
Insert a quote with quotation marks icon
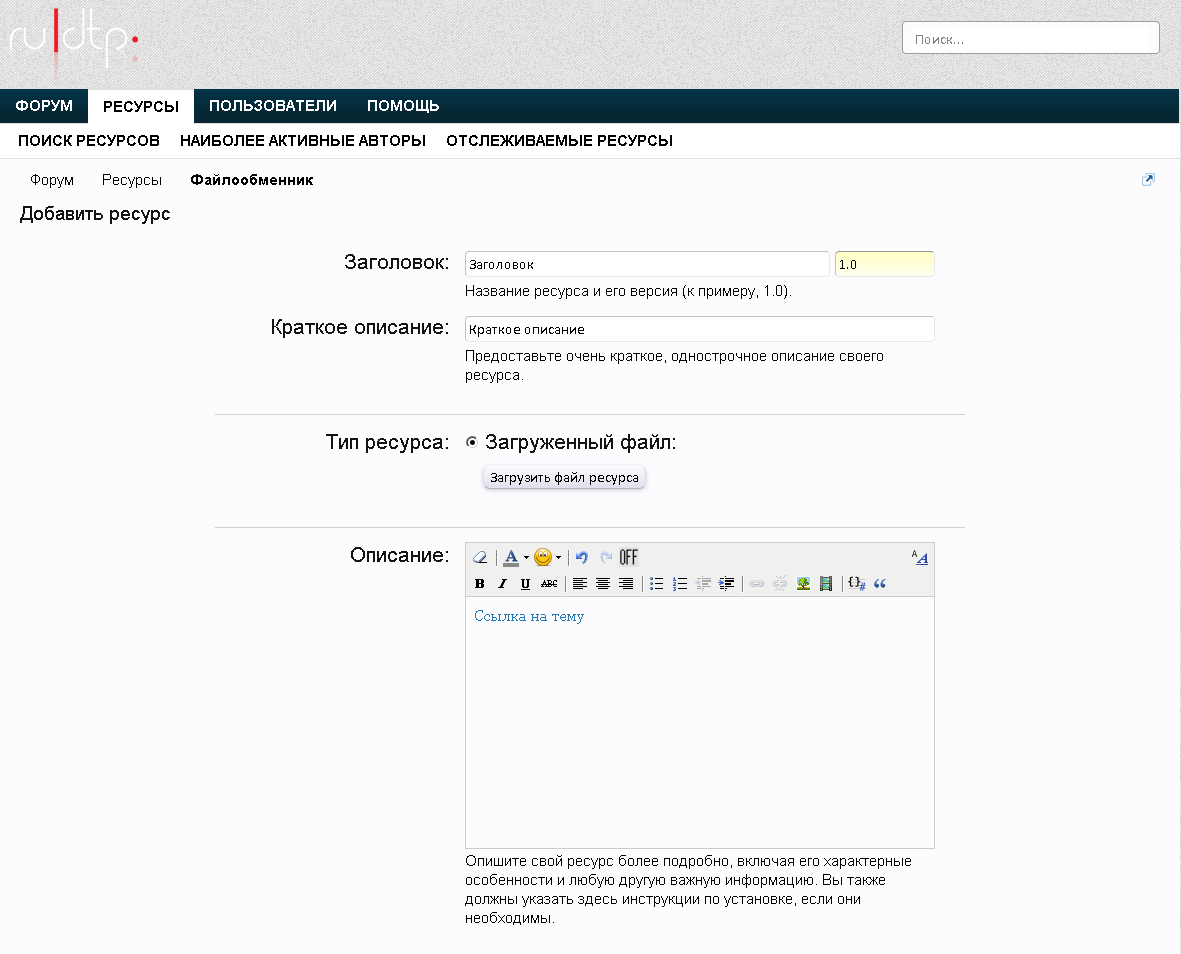[880, 584]
